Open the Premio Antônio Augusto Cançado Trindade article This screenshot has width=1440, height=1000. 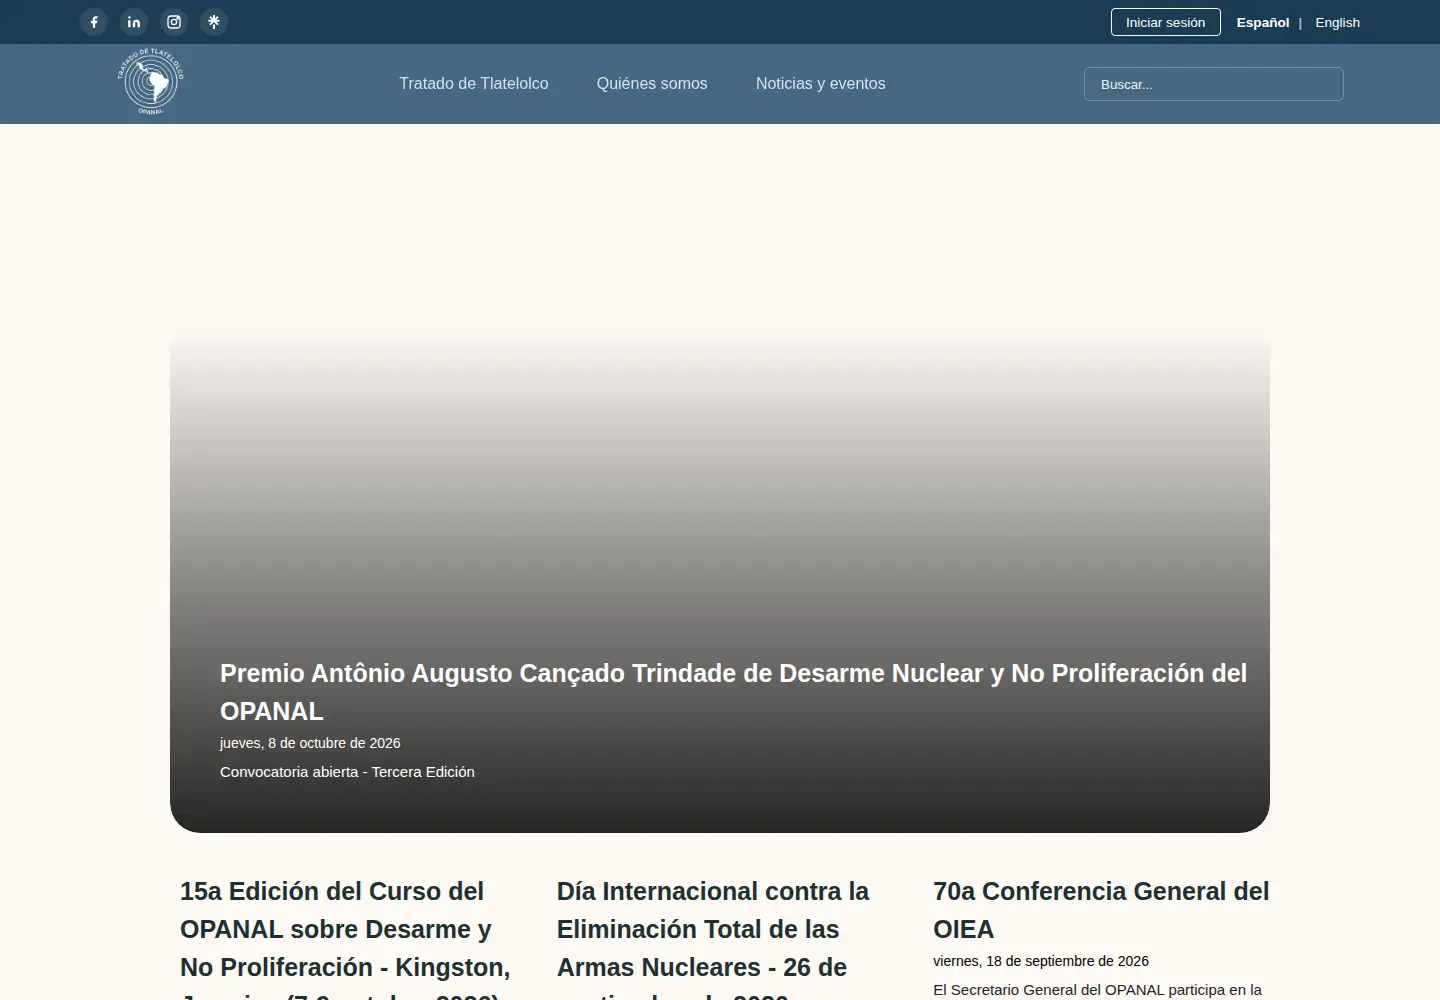pos(734,692)
